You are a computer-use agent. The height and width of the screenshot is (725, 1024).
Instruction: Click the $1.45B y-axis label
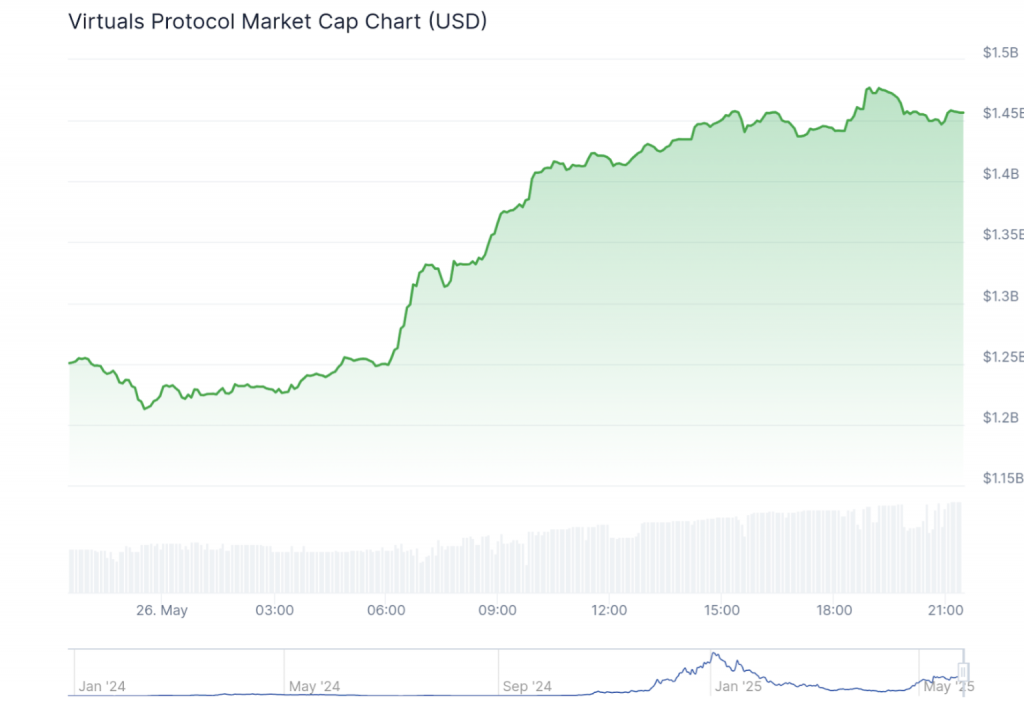tap(999, 113)
